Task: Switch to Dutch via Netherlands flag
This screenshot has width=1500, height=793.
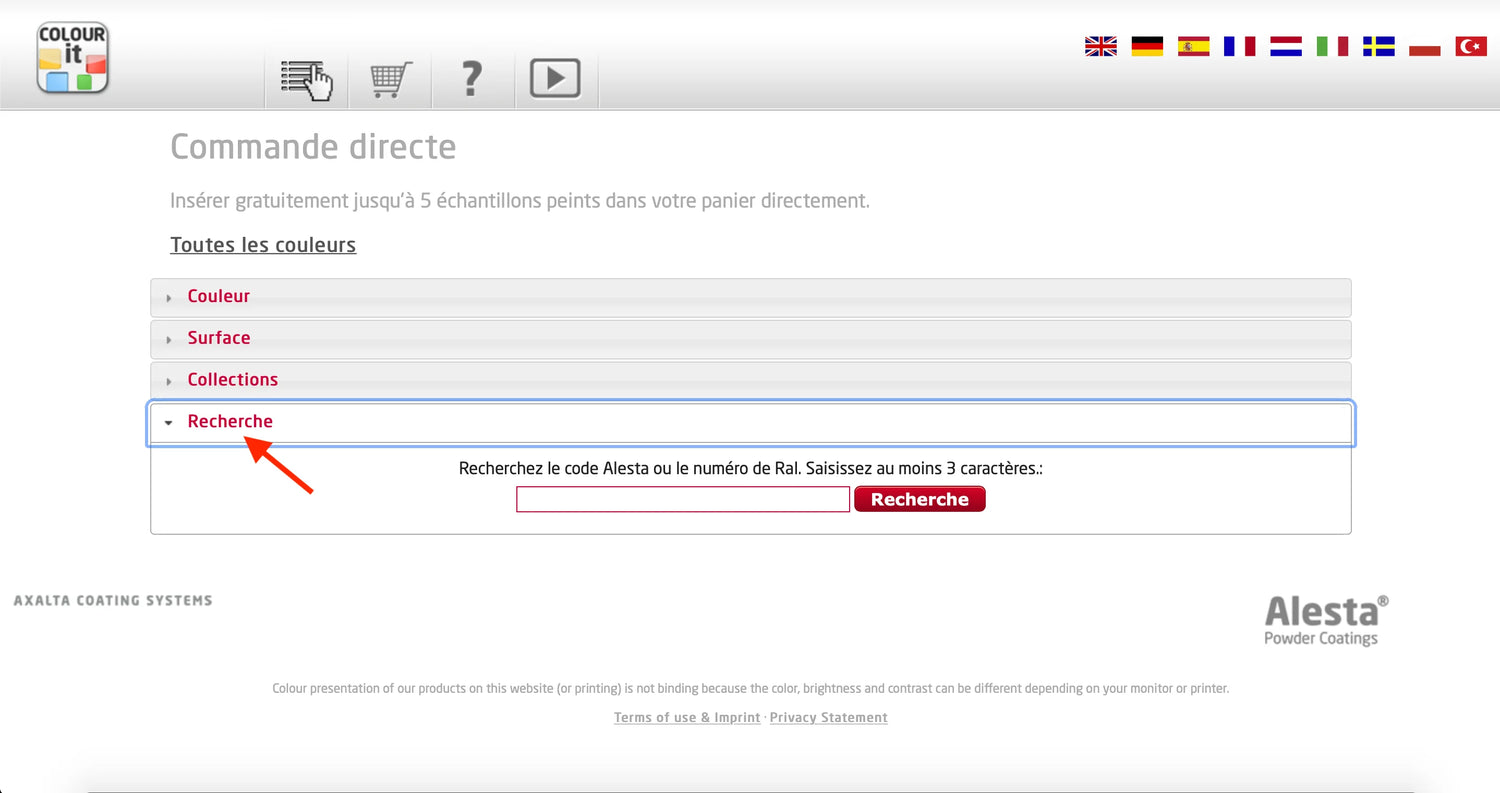Action: 1286,46
